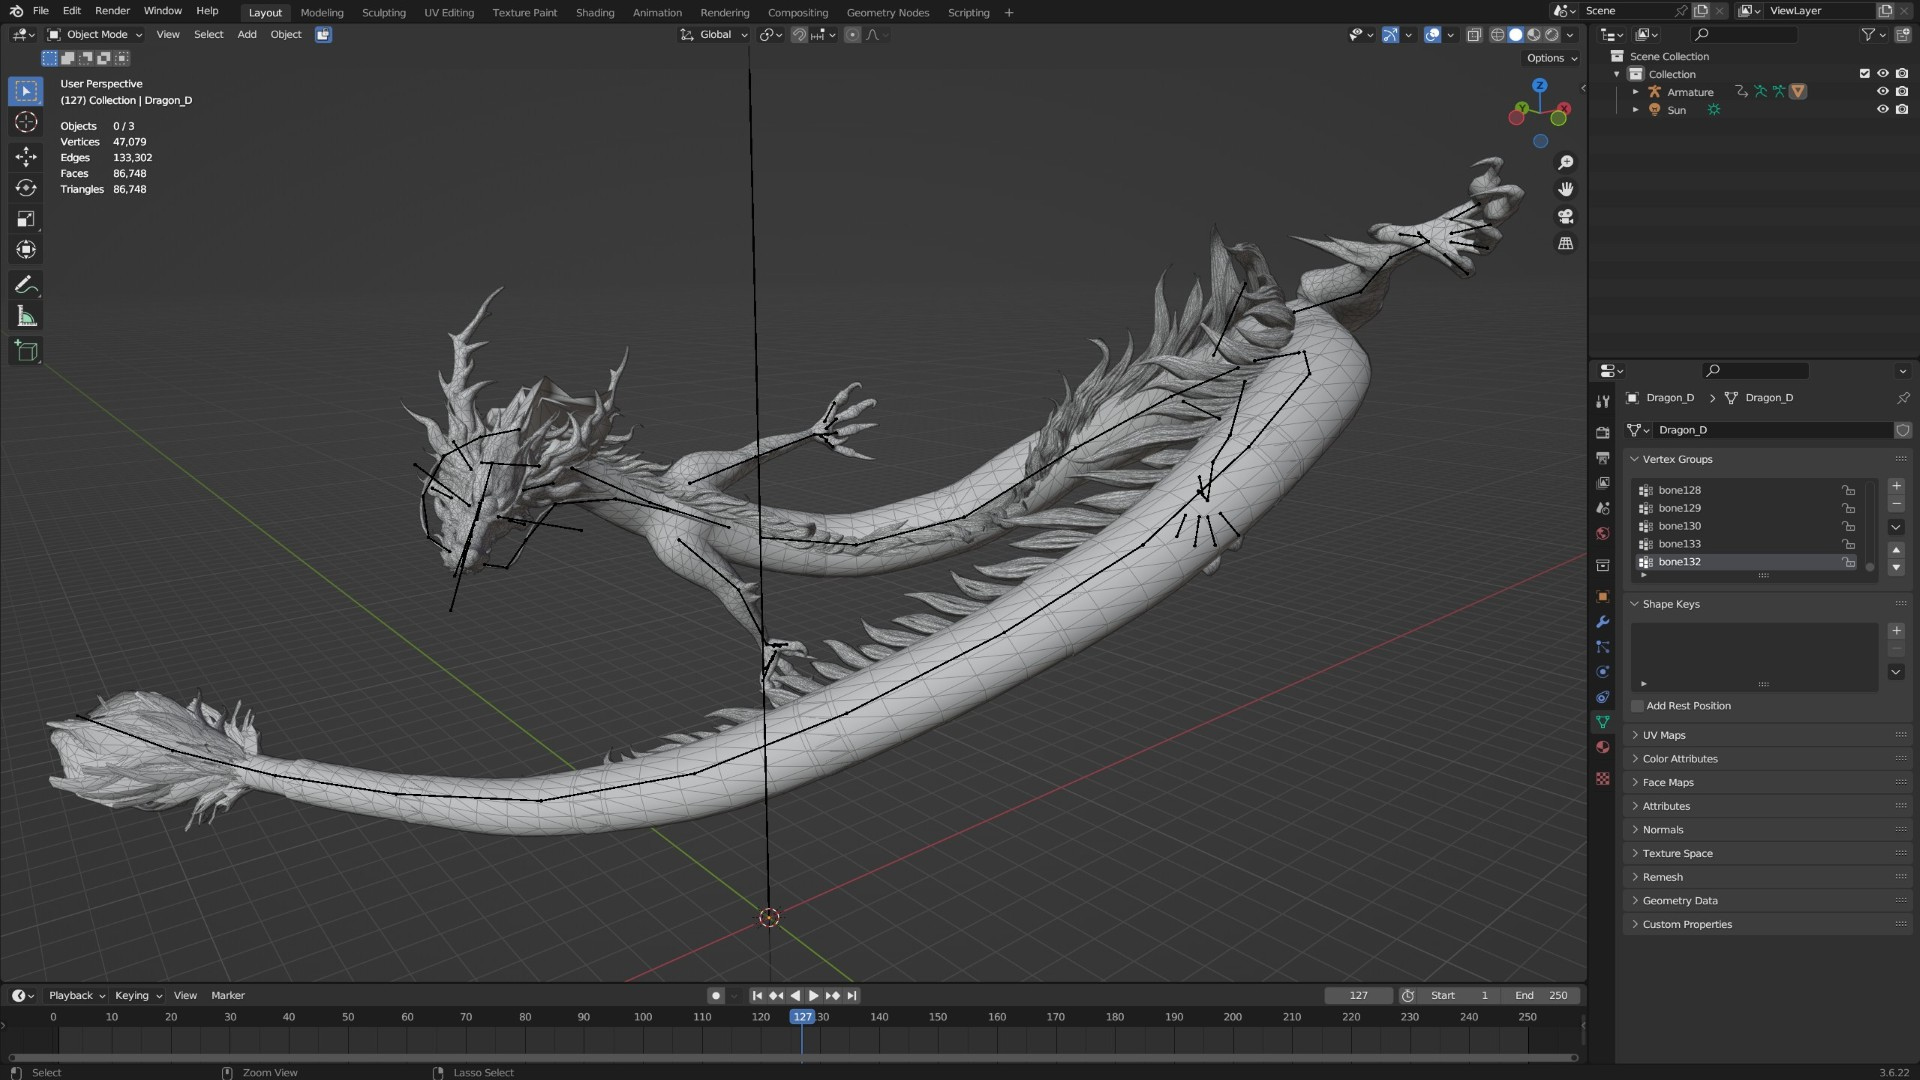Screen dimensions: 1920x1080
Task: Switch to the Shading workspace tab
Action: pos(595,12)
